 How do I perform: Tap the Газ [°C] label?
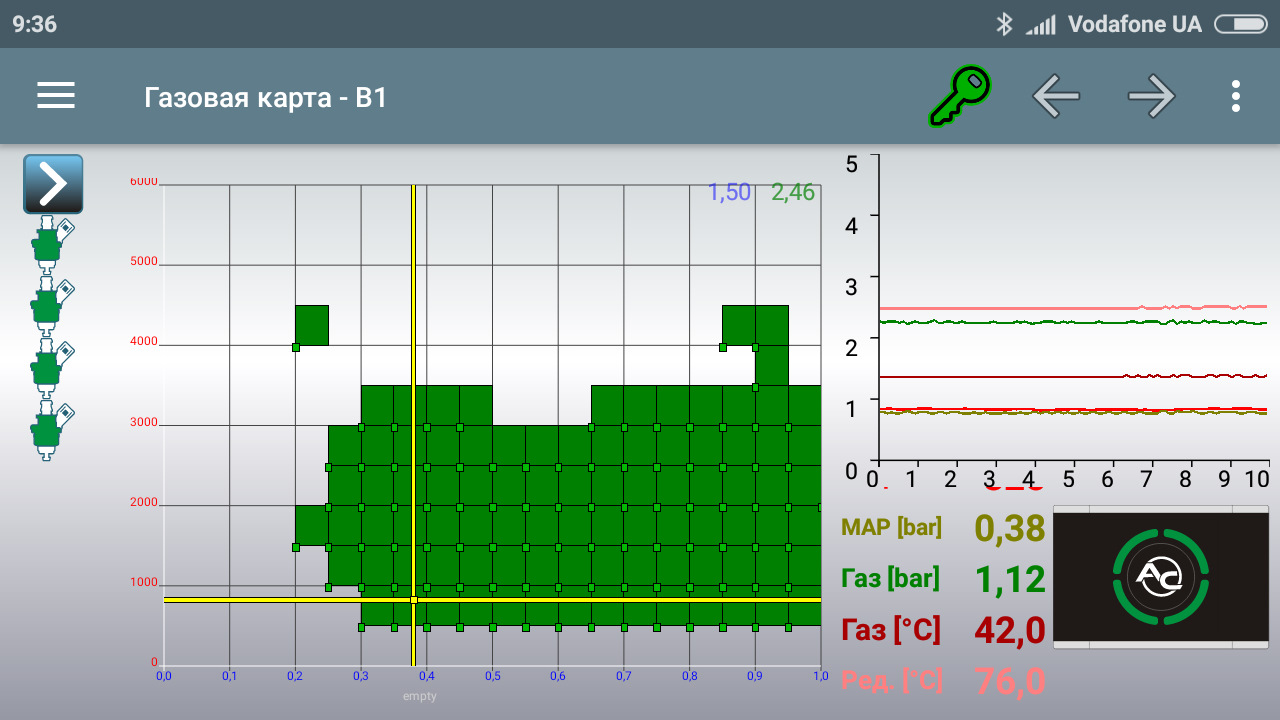coord(891,629)
